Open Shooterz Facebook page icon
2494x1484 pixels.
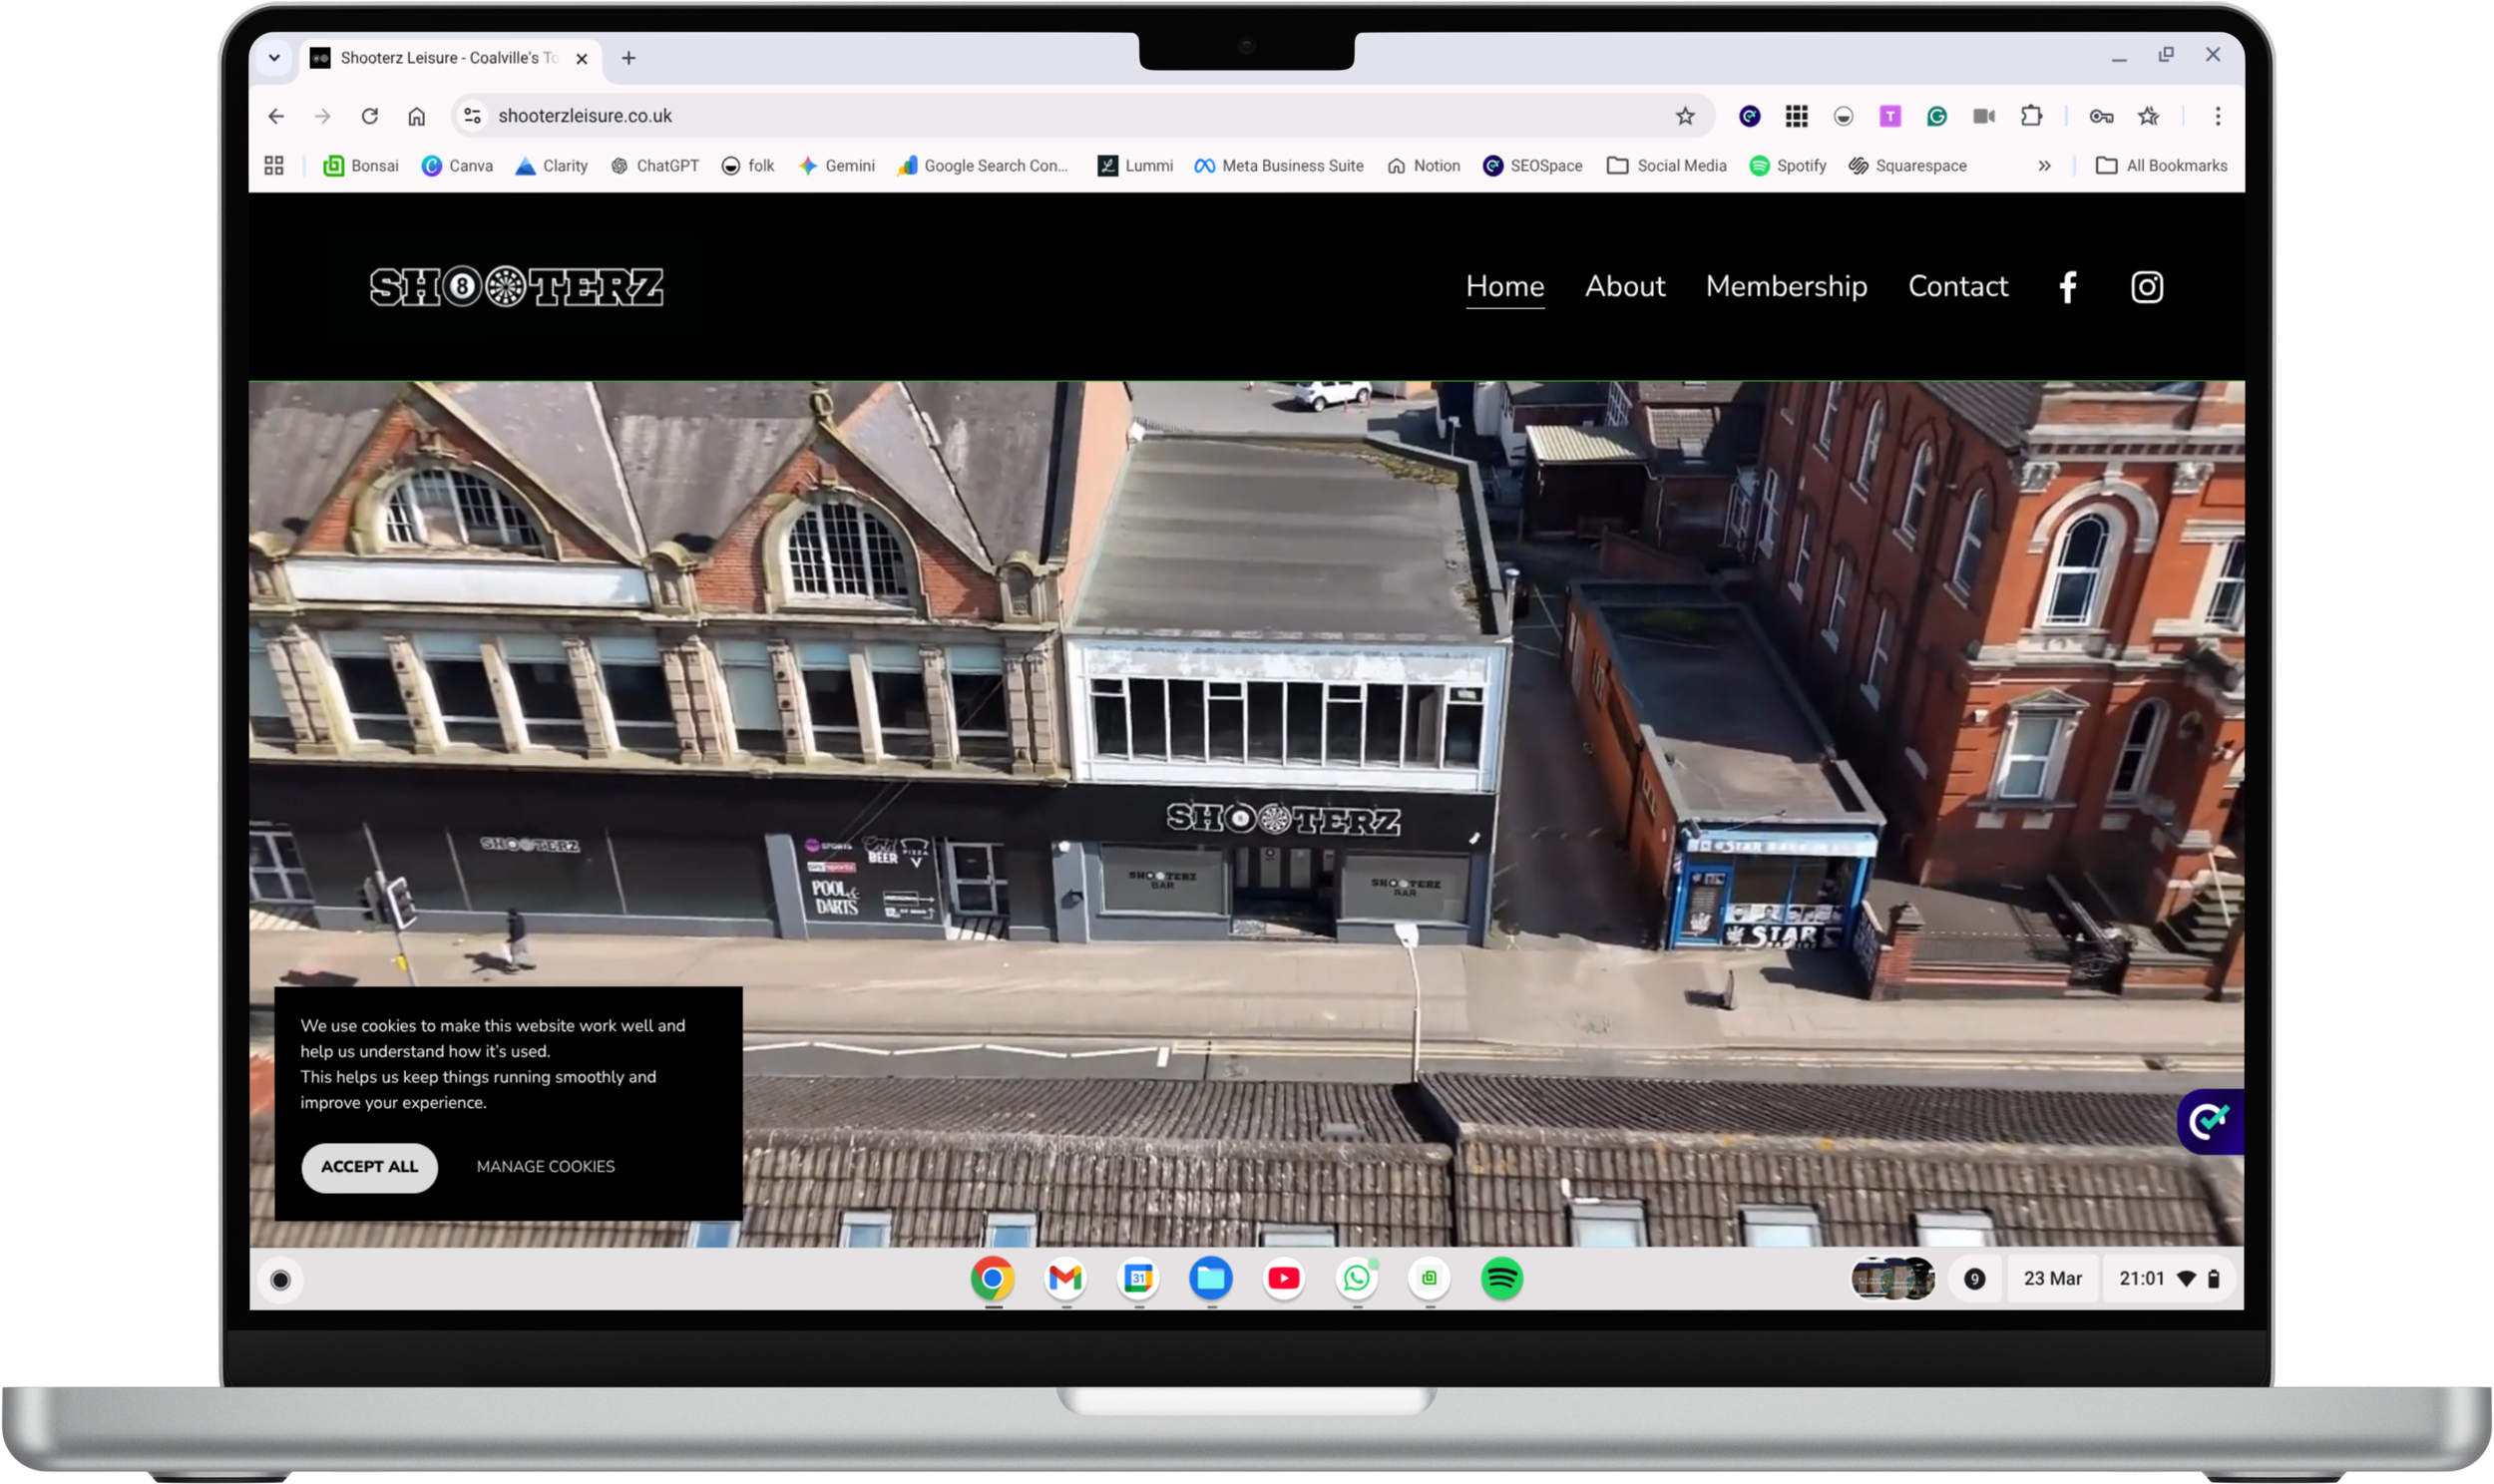point(2067,287)
